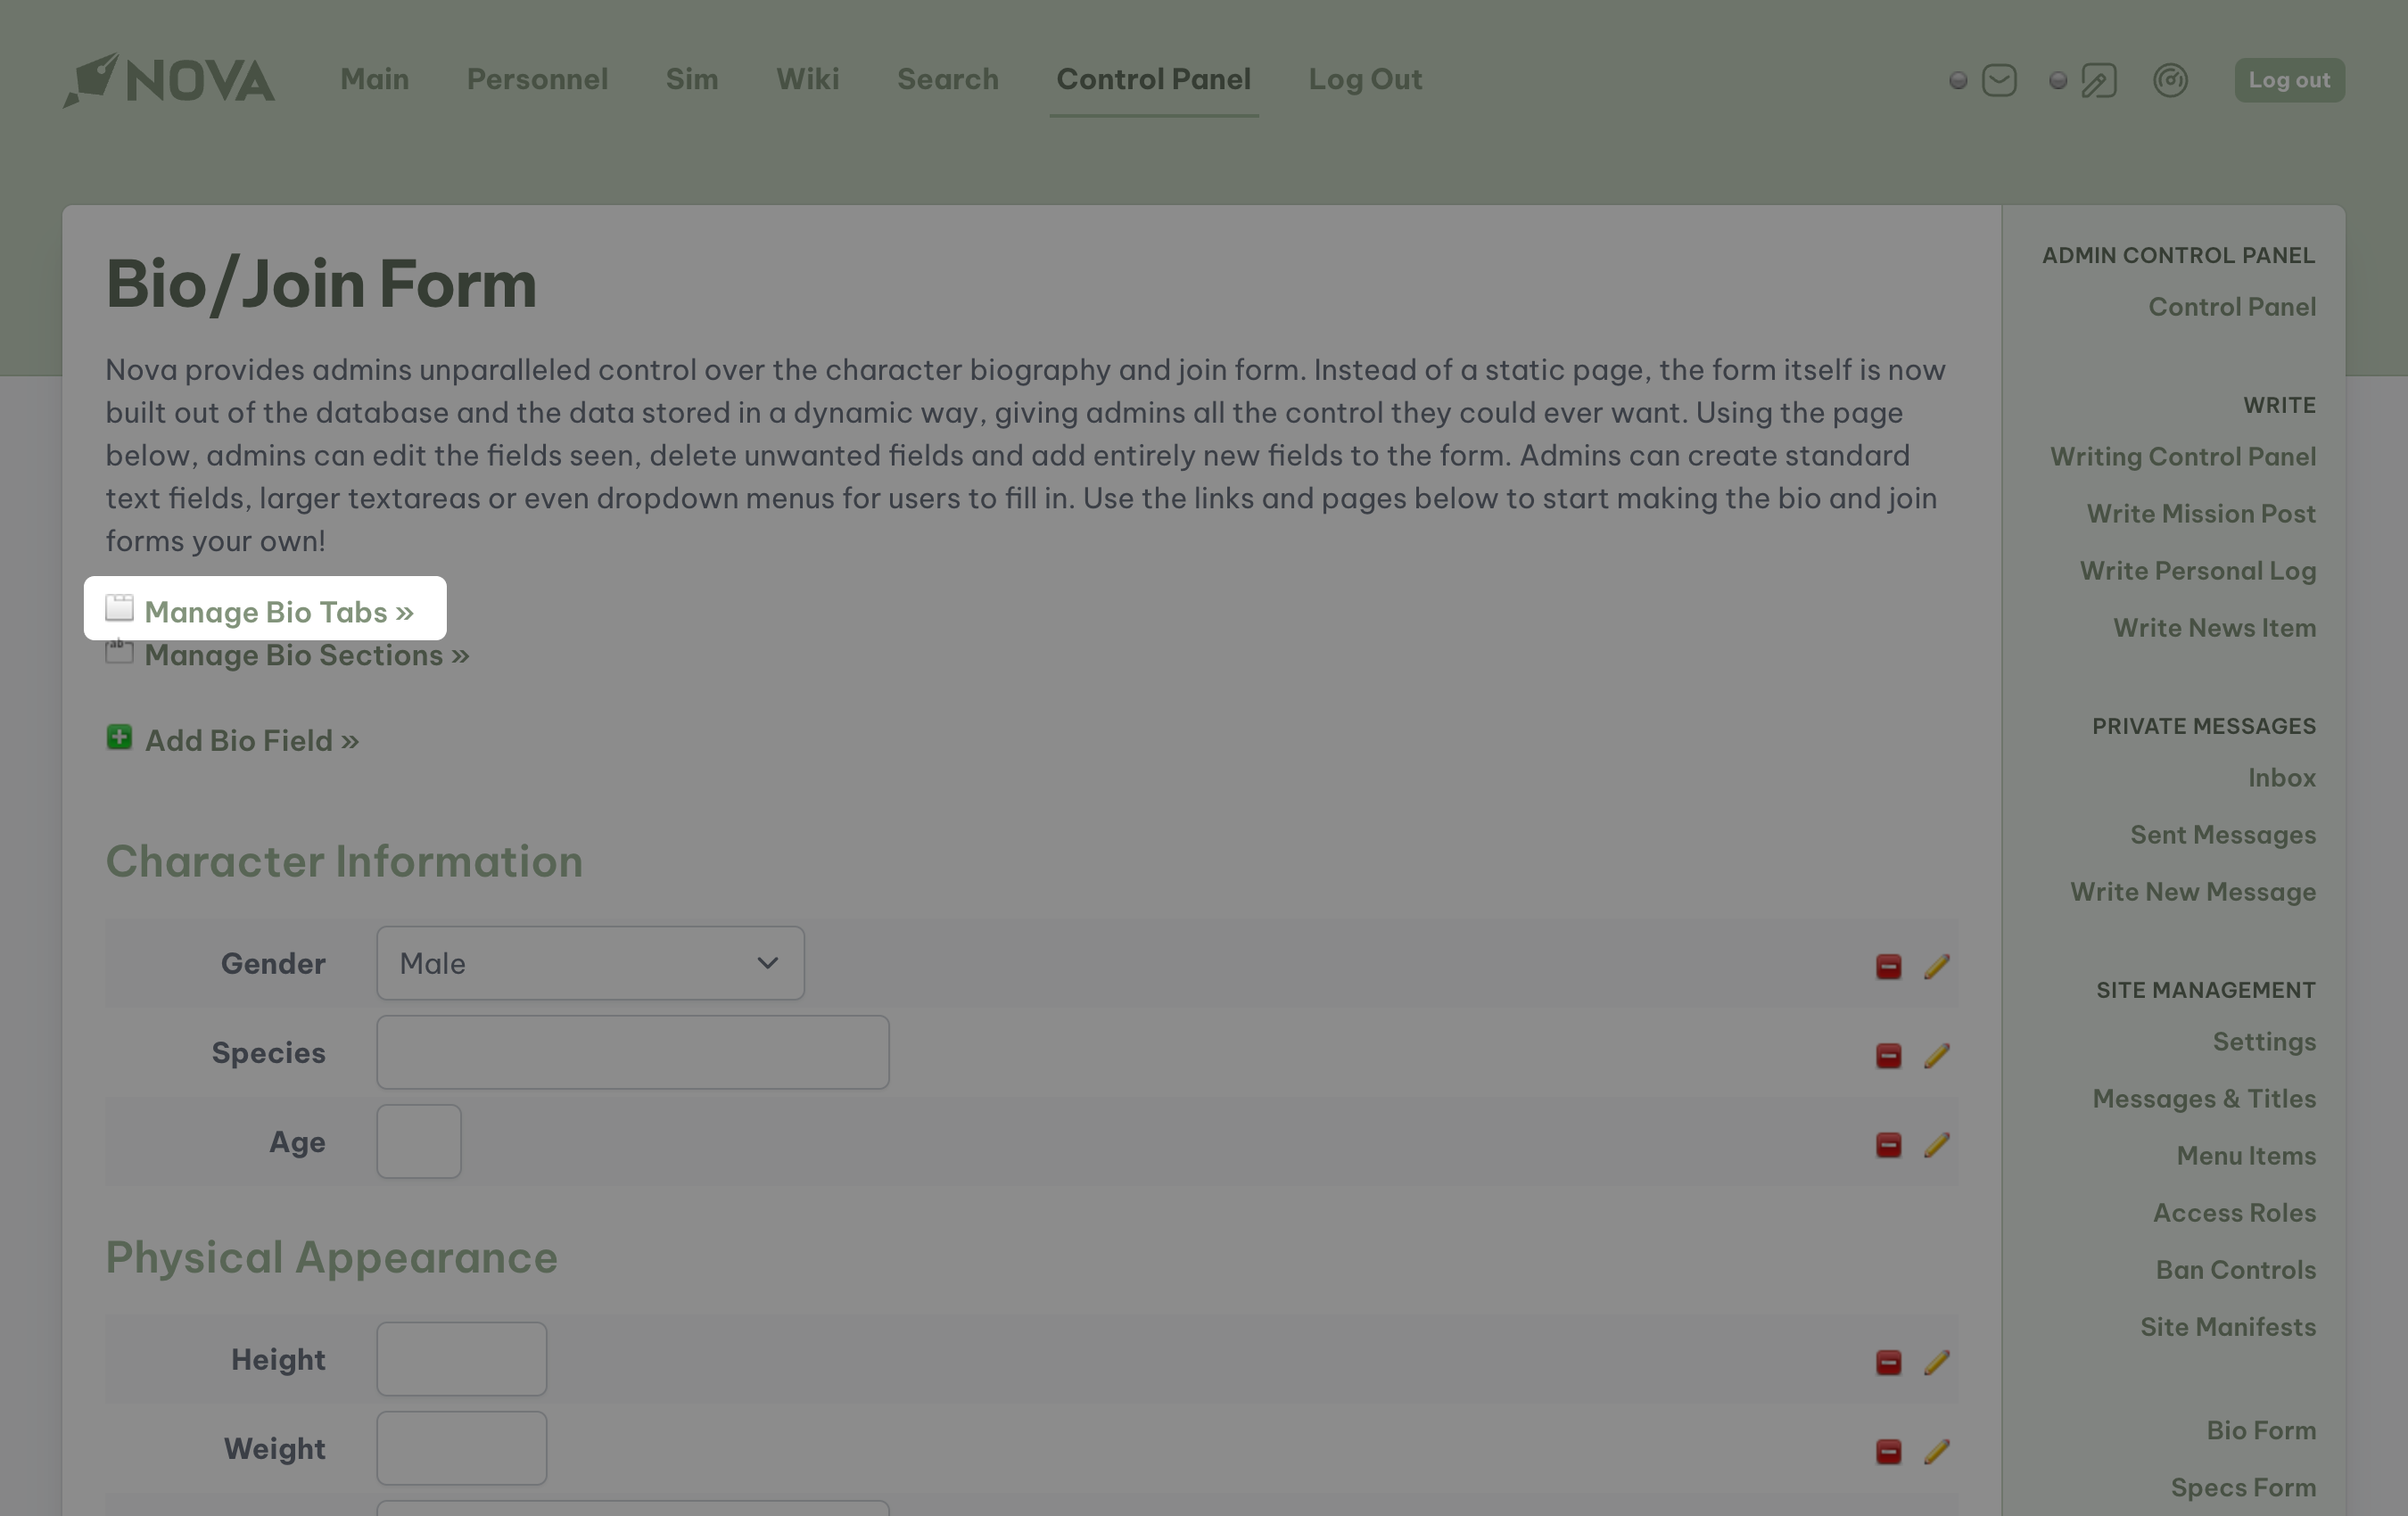
Task: Click Write New Message in sidebar
Action: pyautogui.click(x=2193, y=892)
